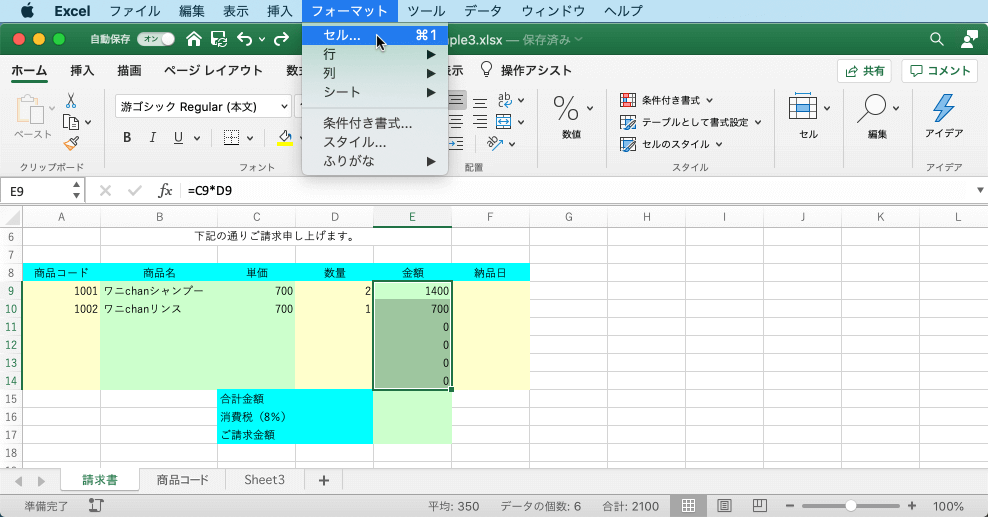The width and height of the screenshot is (988, 517).
Task: Switch to Page Break Preview icon
Action: [759, 506]
